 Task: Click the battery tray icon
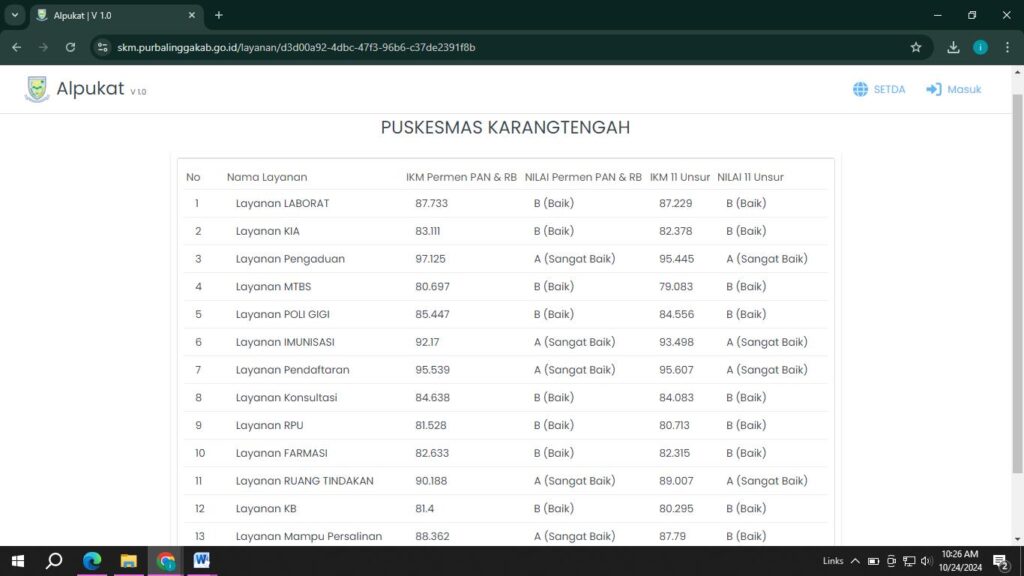coord(873,561)
